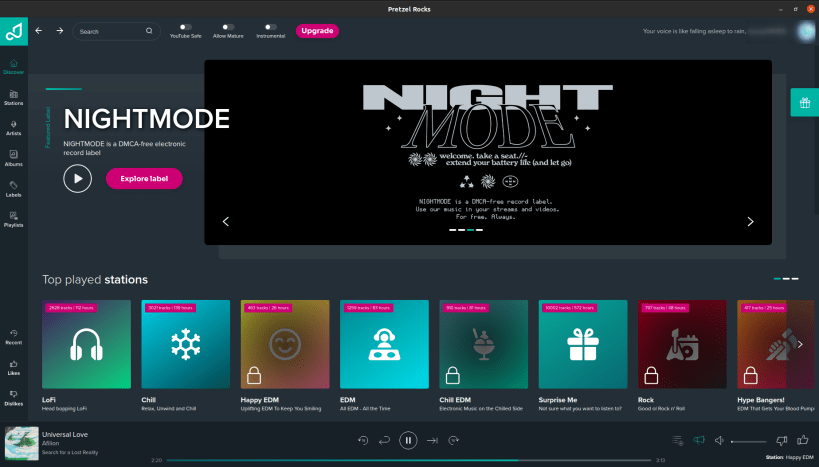This screenshot has width=819, height=467.
Task: Open the Pretzel logo home icon
Action: click(x=14, y=31)
